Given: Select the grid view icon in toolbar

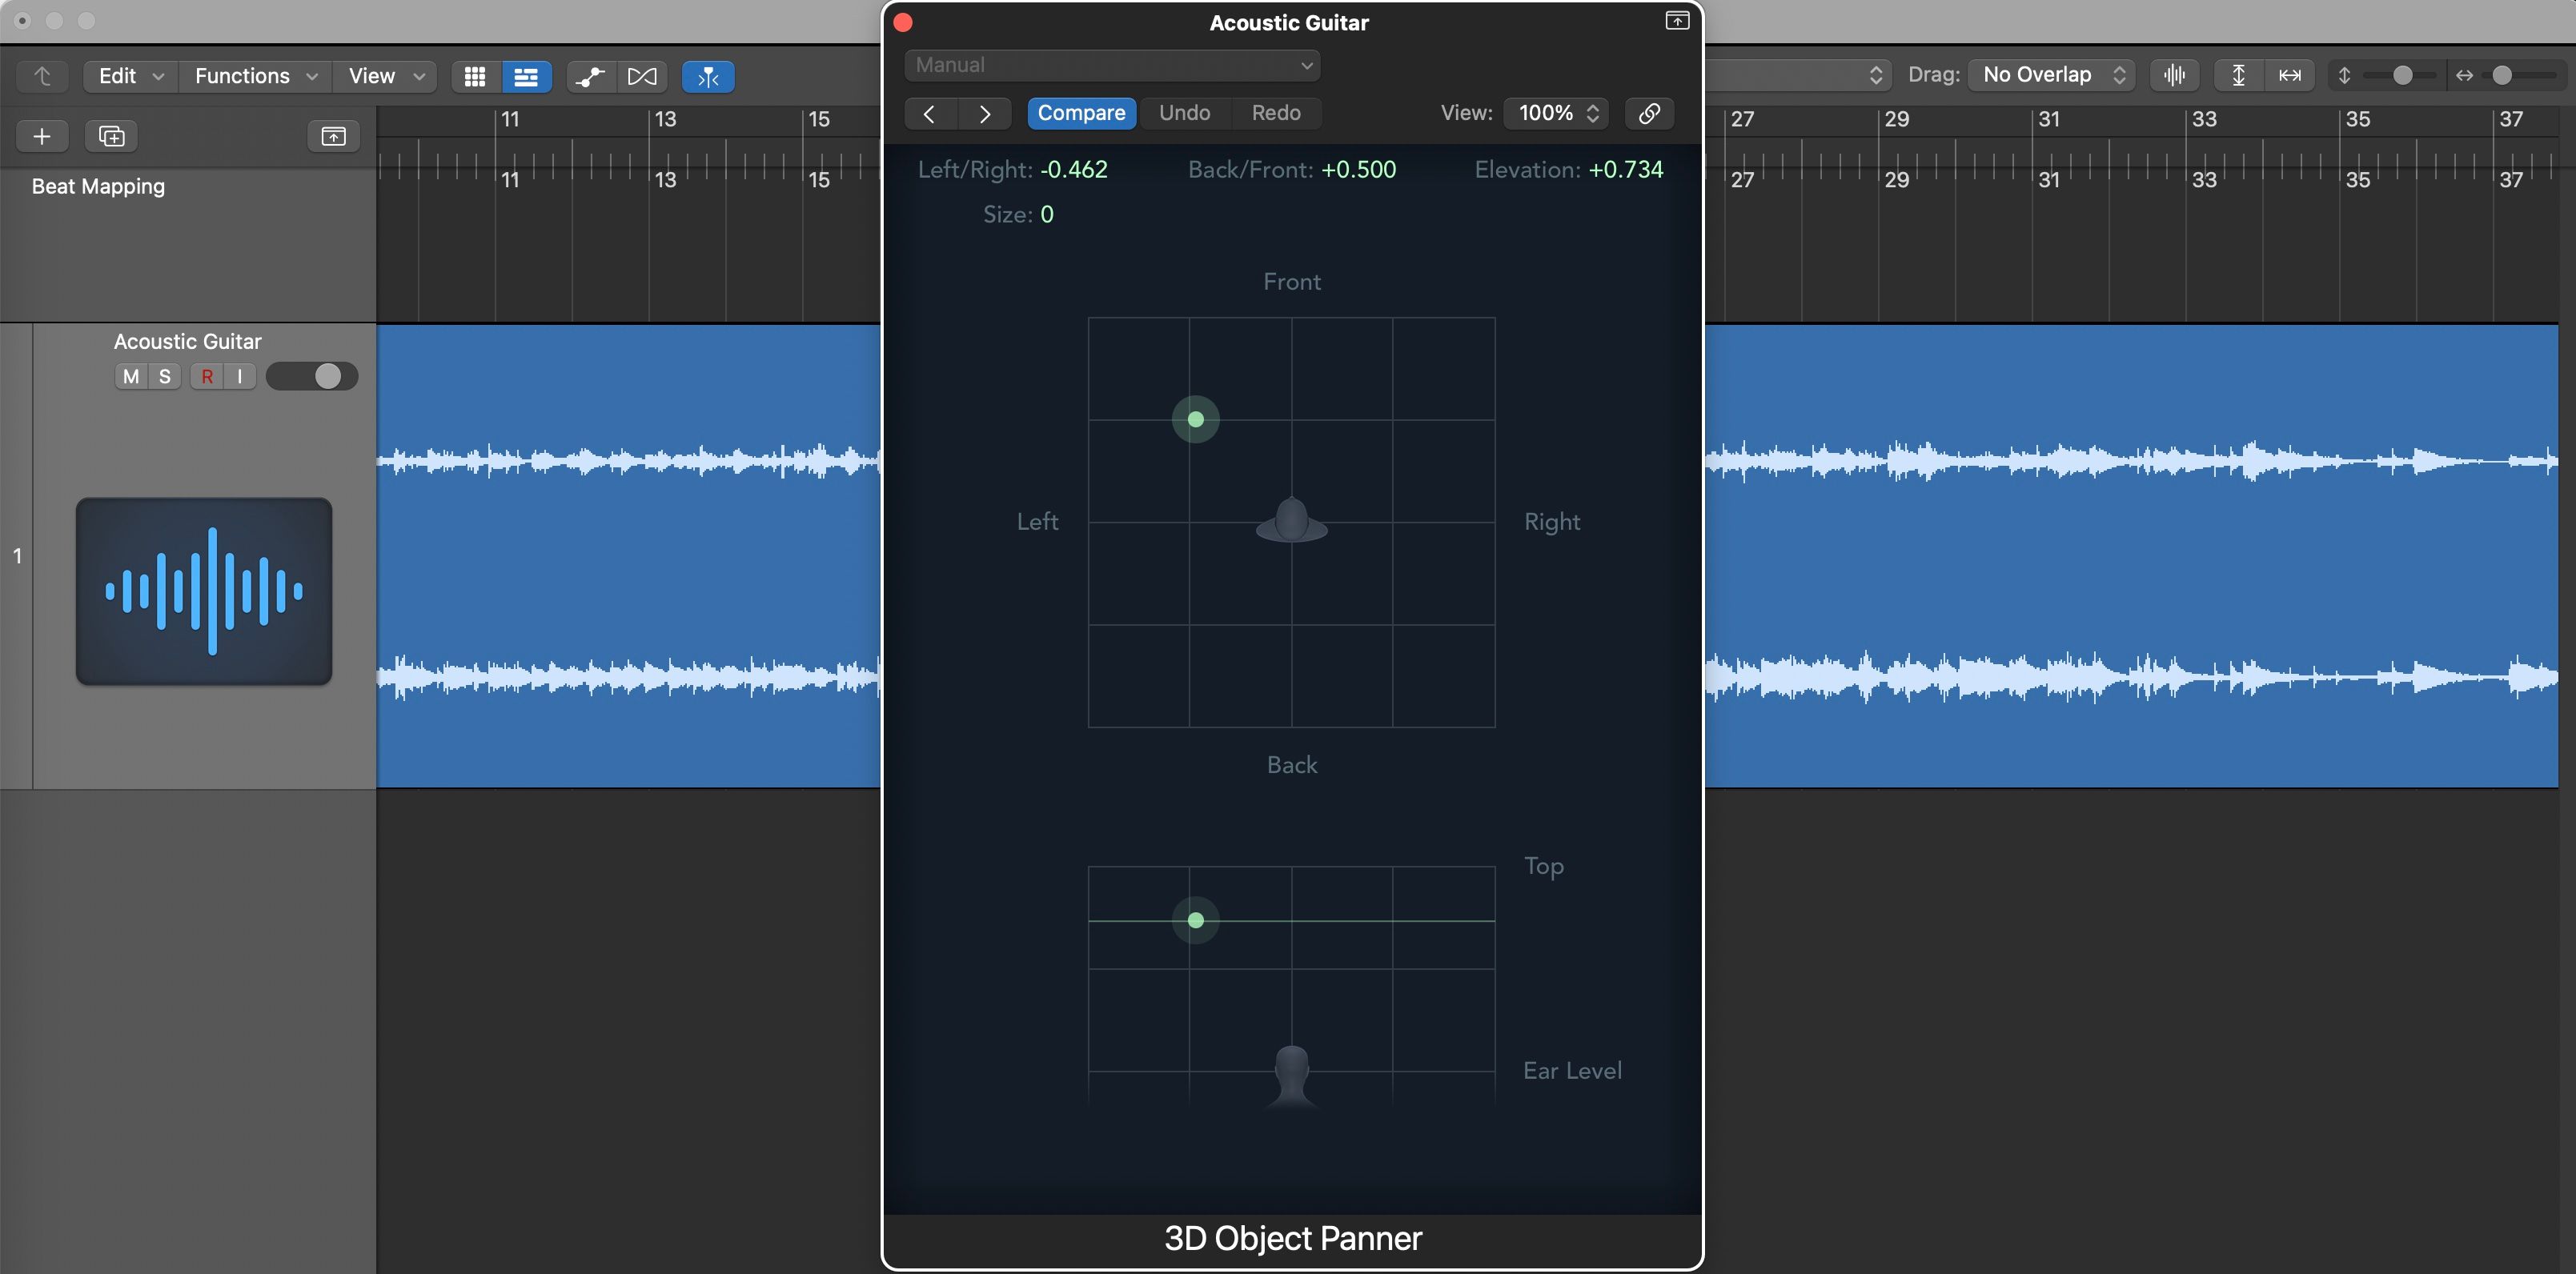Looking at the screenshot, I should 474,76.
